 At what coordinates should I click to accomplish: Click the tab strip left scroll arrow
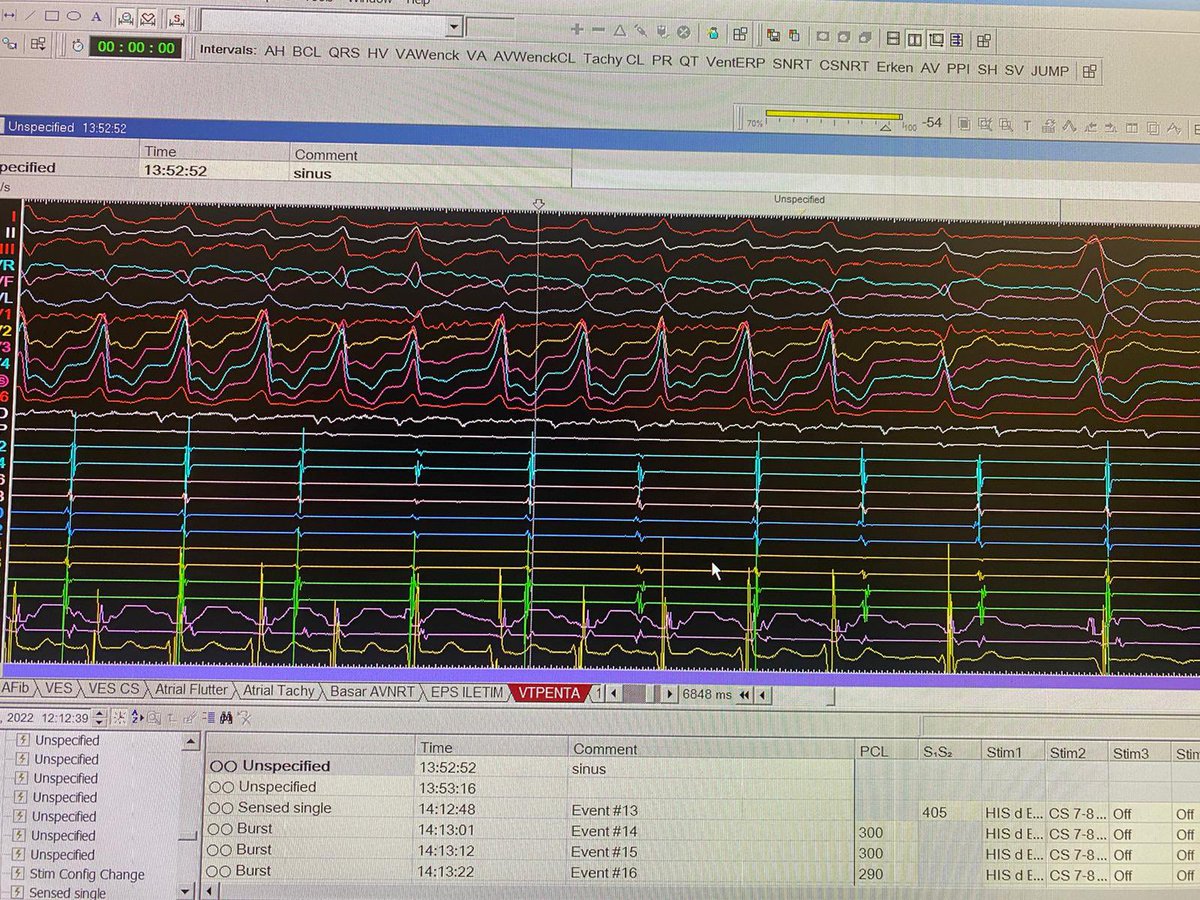click(614, 693)
